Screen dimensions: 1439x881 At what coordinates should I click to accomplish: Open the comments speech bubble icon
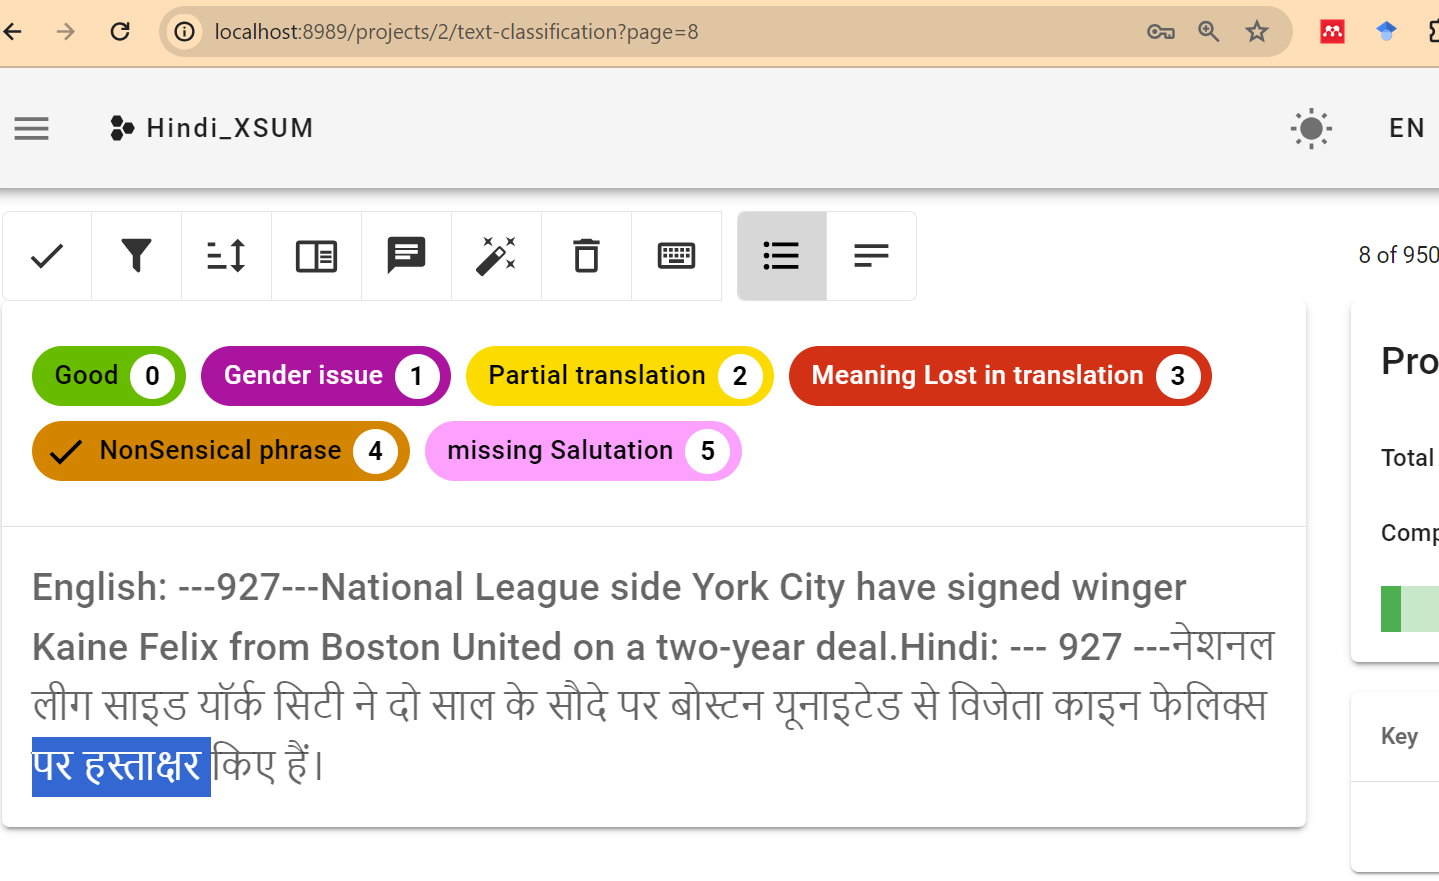(406, 256)
